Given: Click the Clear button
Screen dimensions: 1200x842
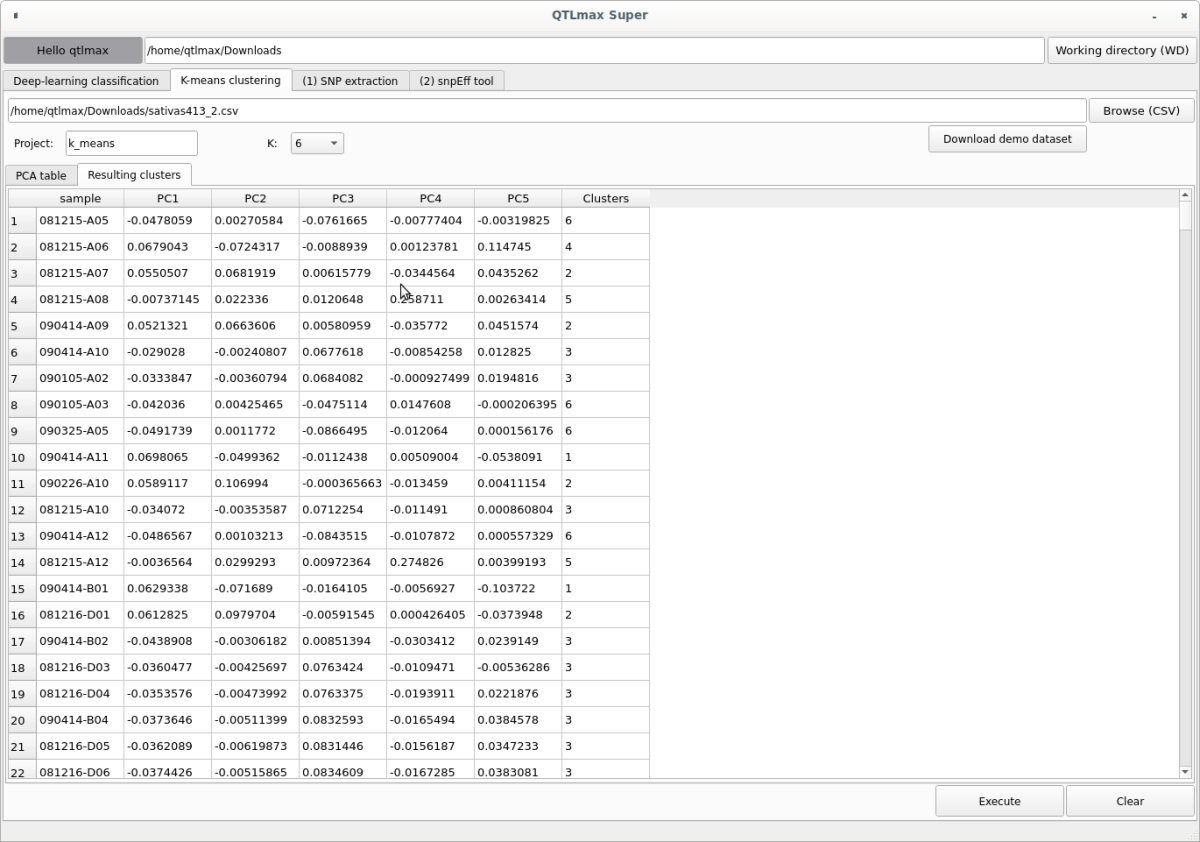Looking at the screenshot, I should click(x=1129, y=801).
